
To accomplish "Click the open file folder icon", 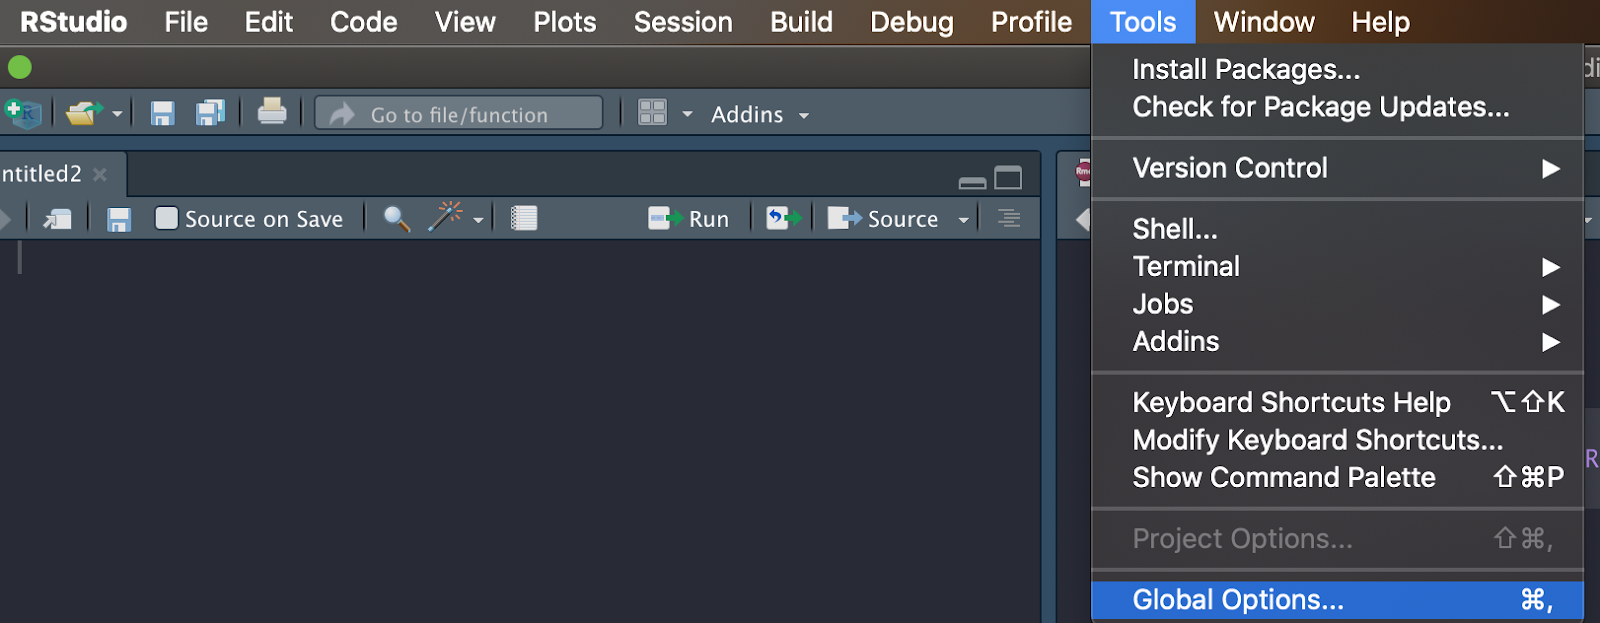I will click(x=84, y=114).
